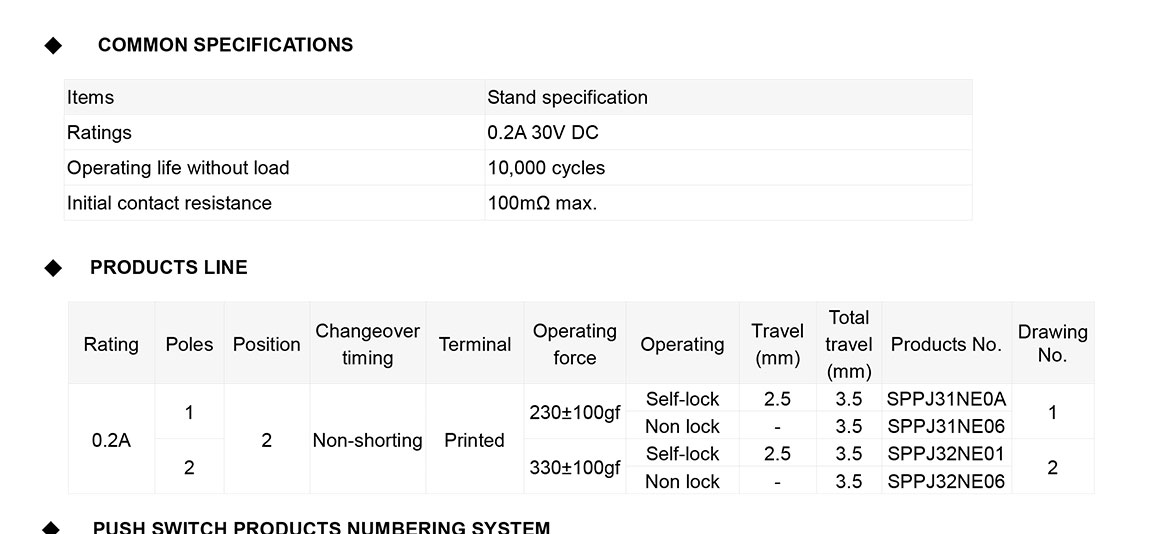Click the 'Stand specification' header cell
Image resolution: width=1150 pixels, height=534 pixels.
click(x=567, y=98)
